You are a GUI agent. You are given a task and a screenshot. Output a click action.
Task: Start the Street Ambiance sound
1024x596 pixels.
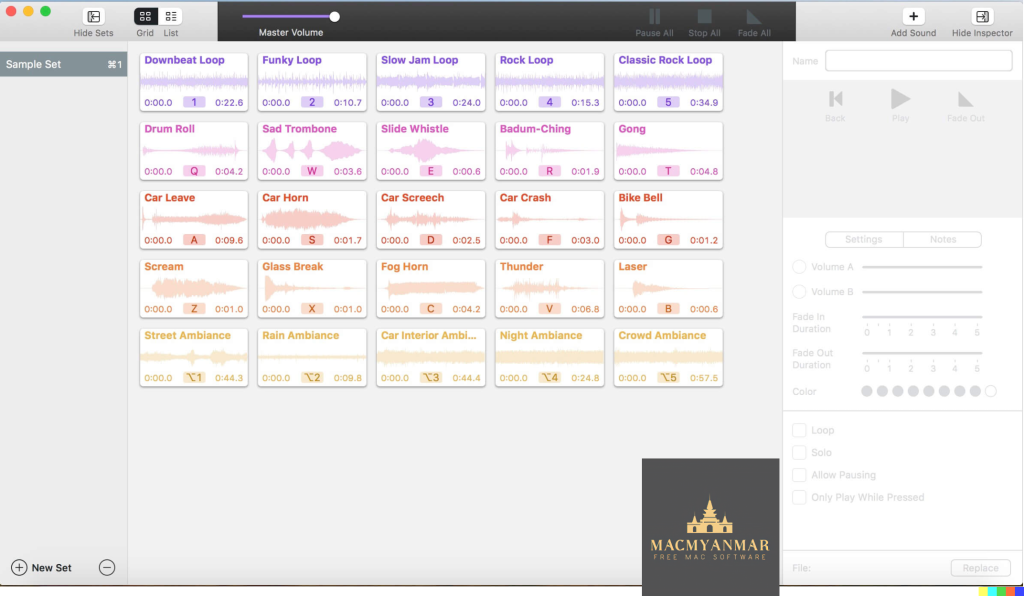[194, 358]
